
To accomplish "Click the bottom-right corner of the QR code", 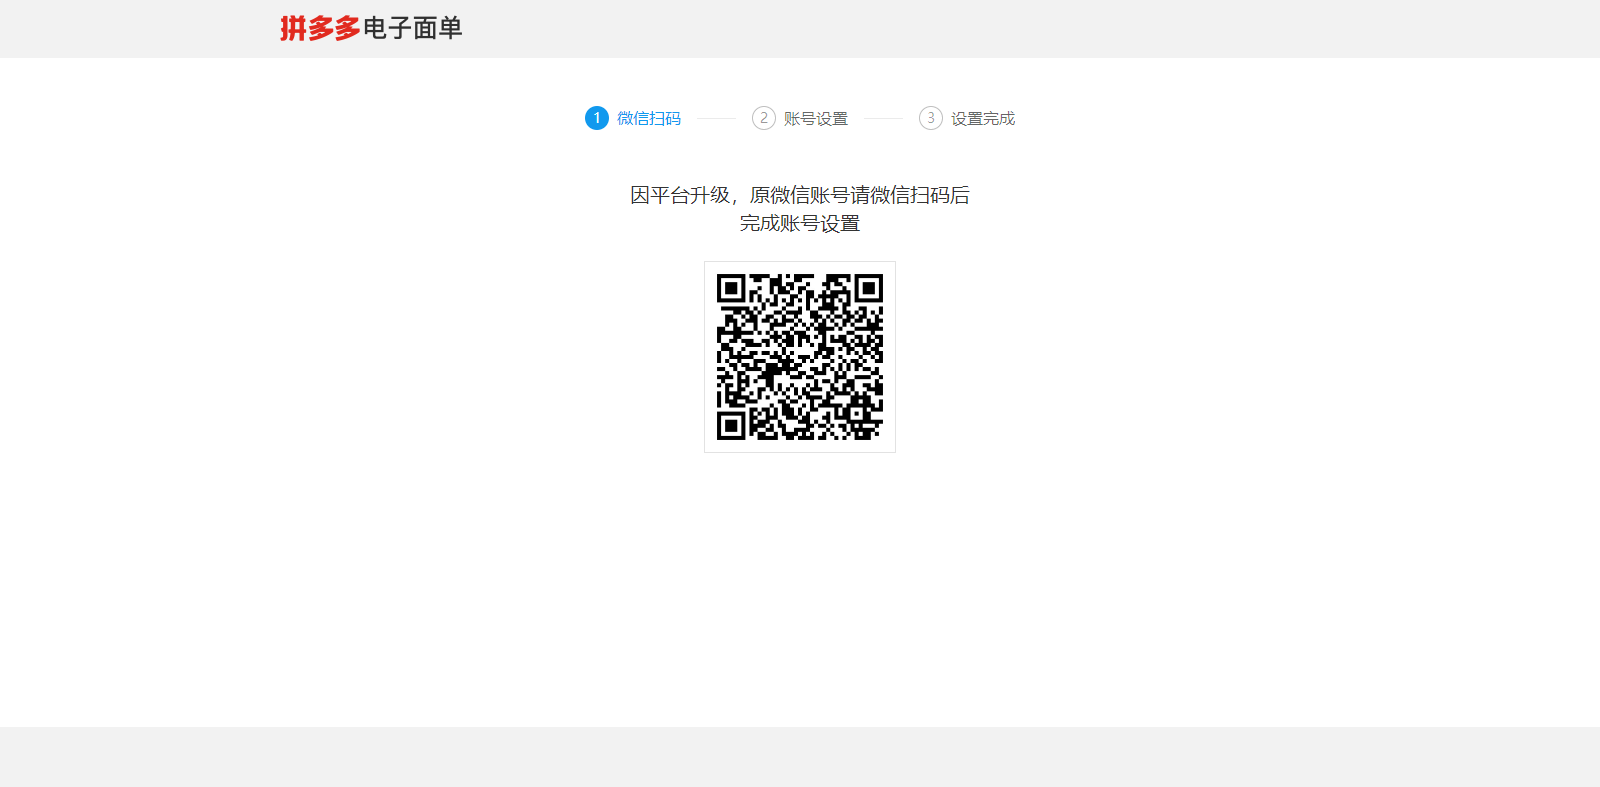I will [x=872, y=430].
